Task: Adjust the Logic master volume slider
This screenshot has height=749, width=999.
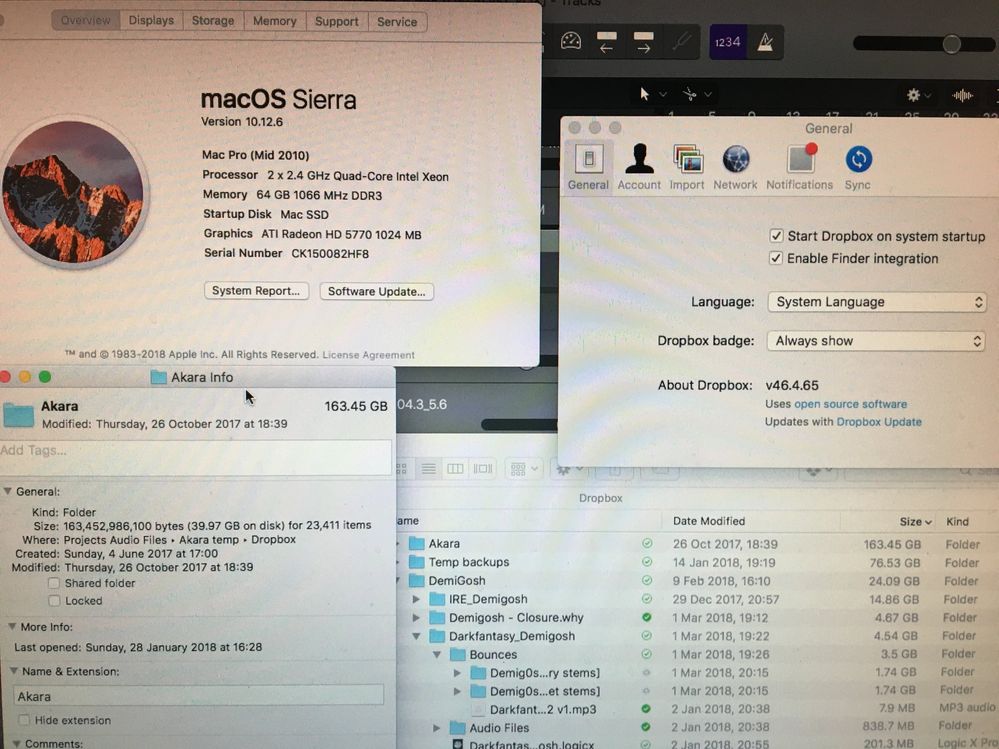Action: point(951,44)
